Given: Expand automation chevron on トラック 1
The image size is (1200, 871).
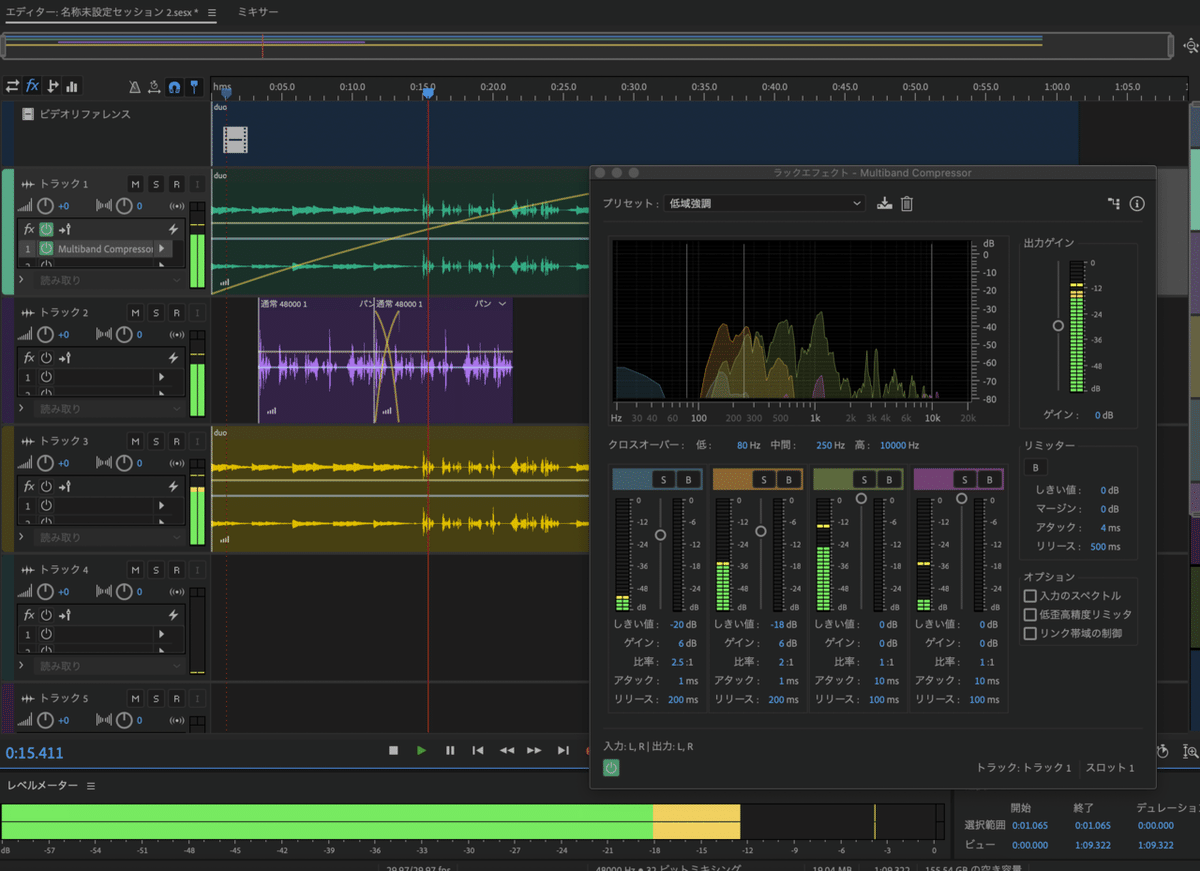Looking at the screenshot, I should coord(21,279).
